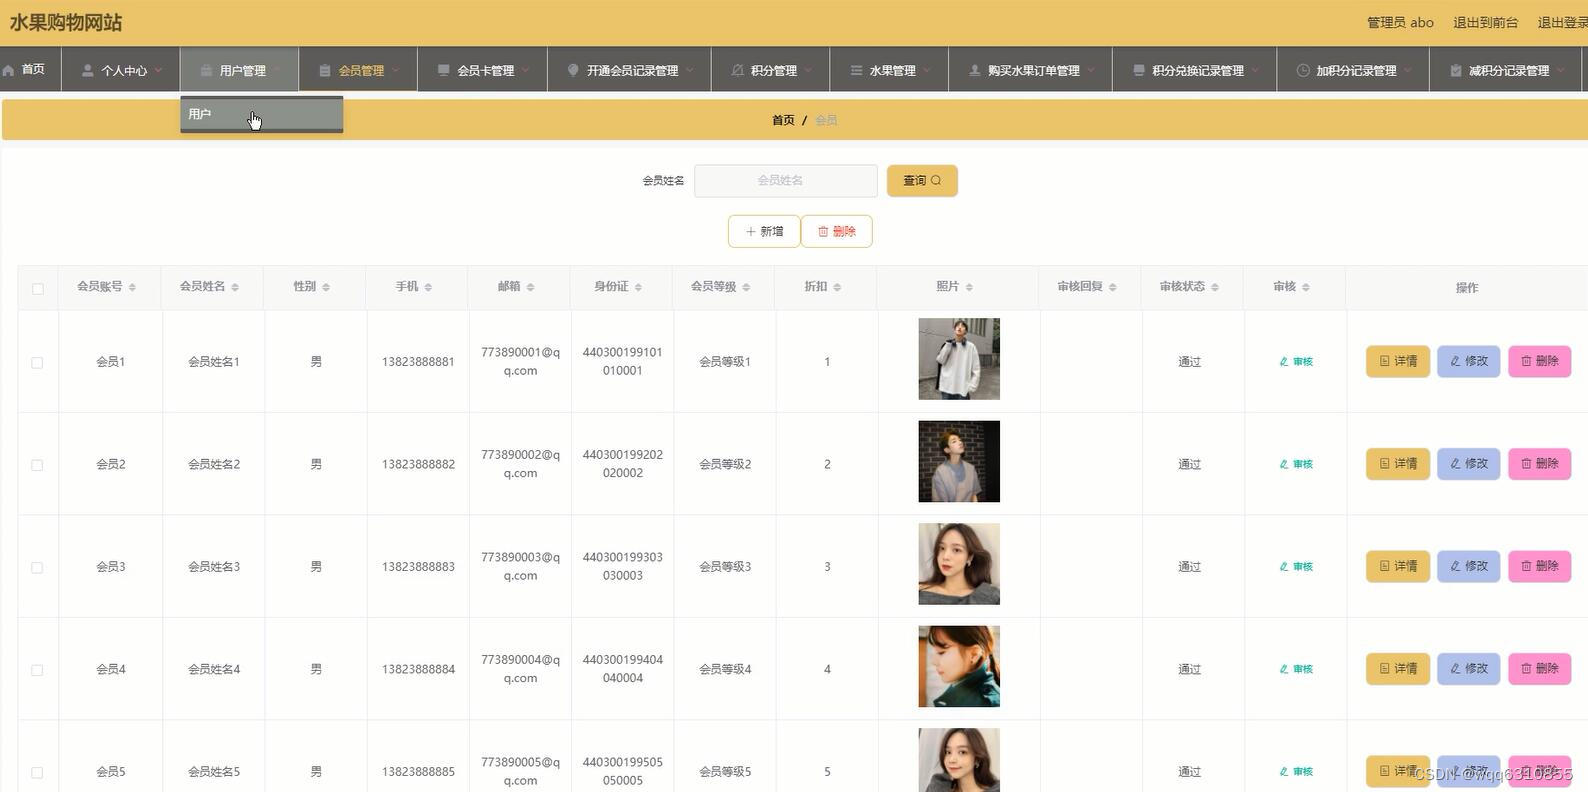Click the pin icon beside 开通会员记录管理
The width and height of the screenshot is (1588, 792).
tap(573, 70)
